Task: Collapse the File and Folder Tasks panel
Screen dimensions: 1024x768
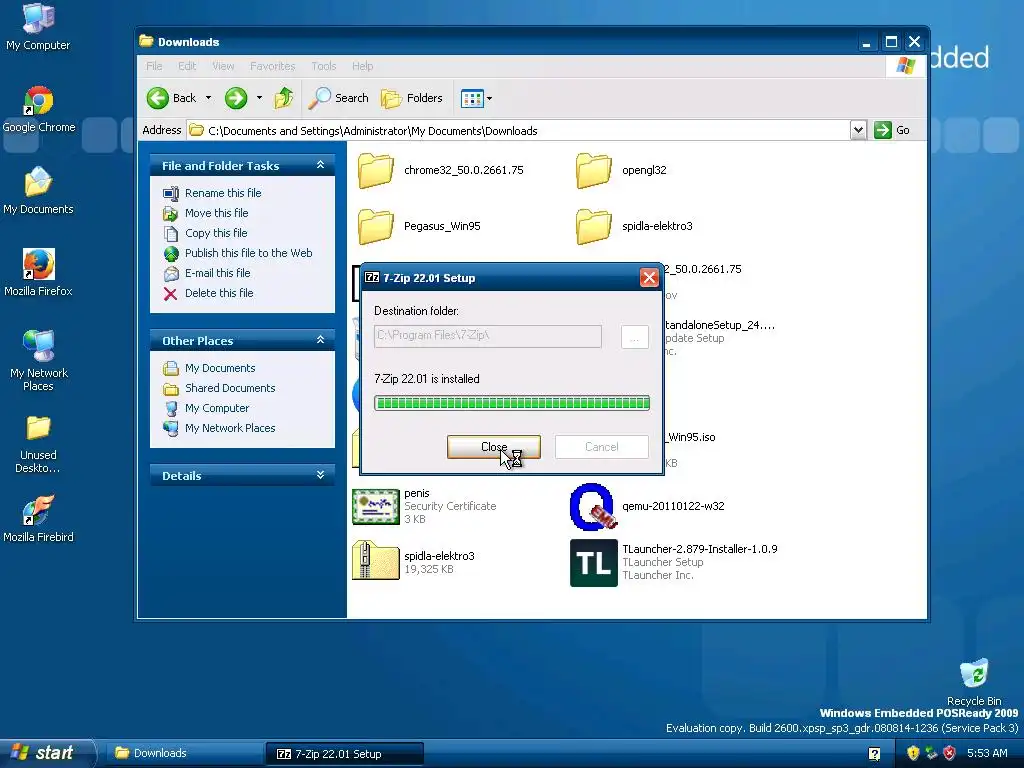Action: (x=320, y=165)
